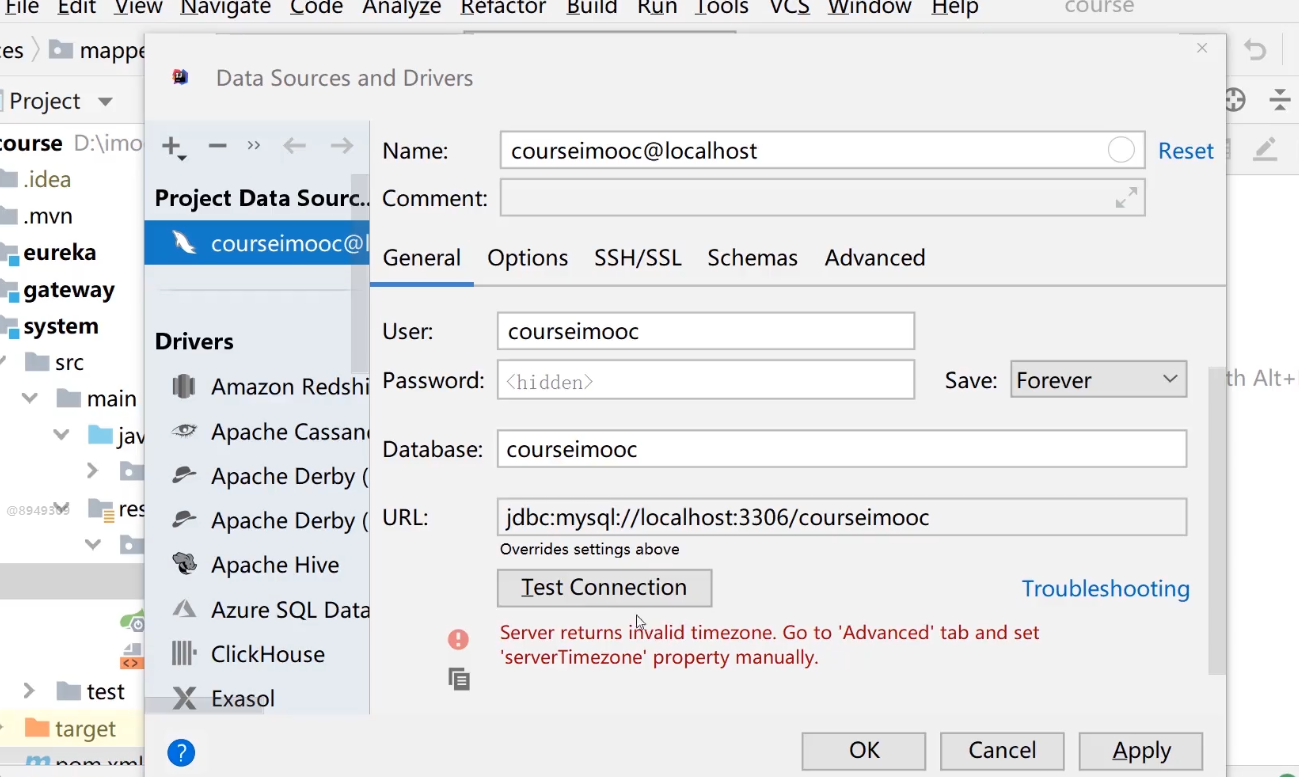Click the OK button
This screenshot has width=1299, height=777.
coord(864,751)
